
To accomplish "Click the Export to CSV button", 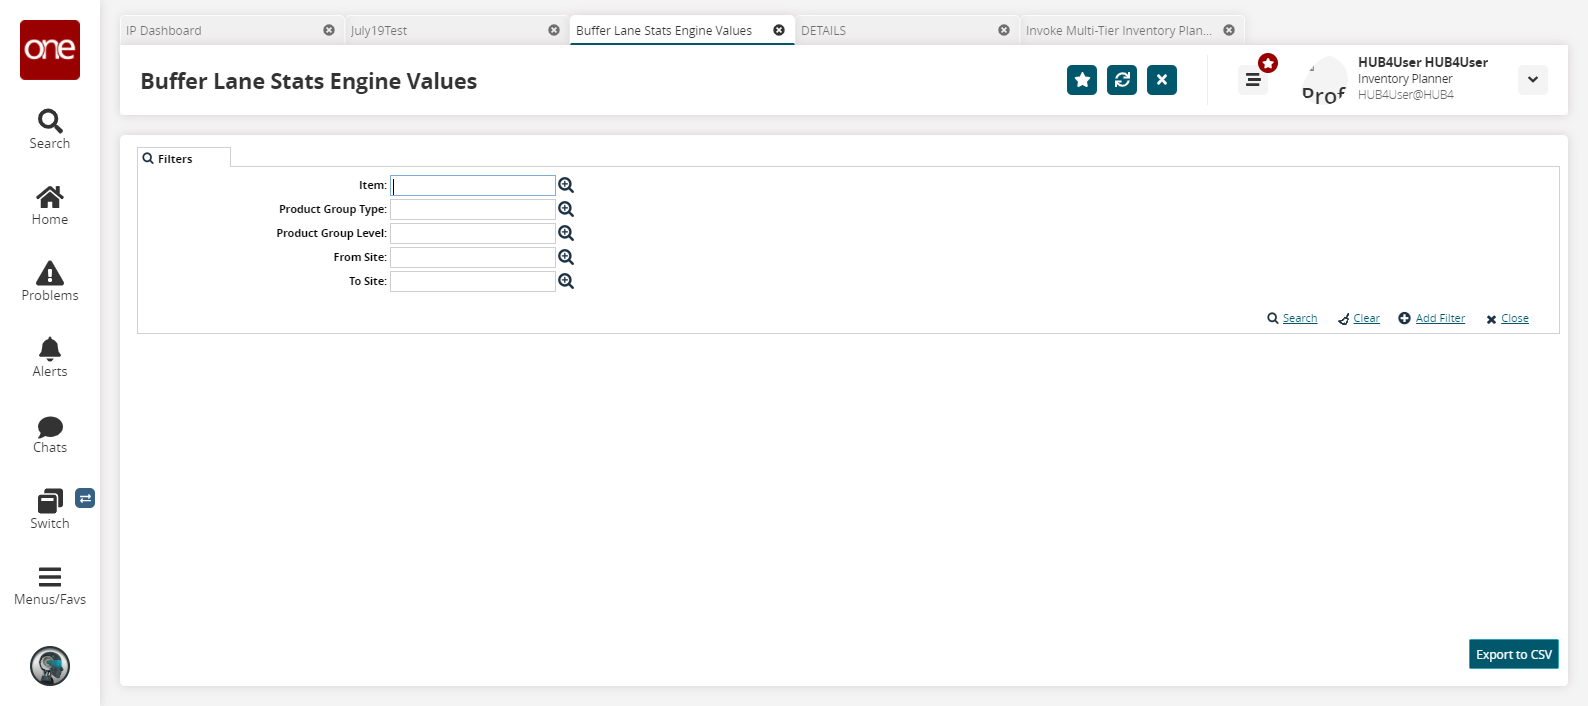I will coord(1513,654).
